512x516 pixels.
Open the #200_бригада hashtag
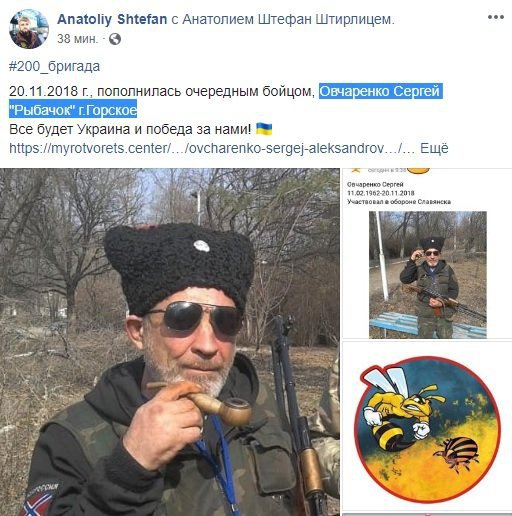[x=55, y=66]
